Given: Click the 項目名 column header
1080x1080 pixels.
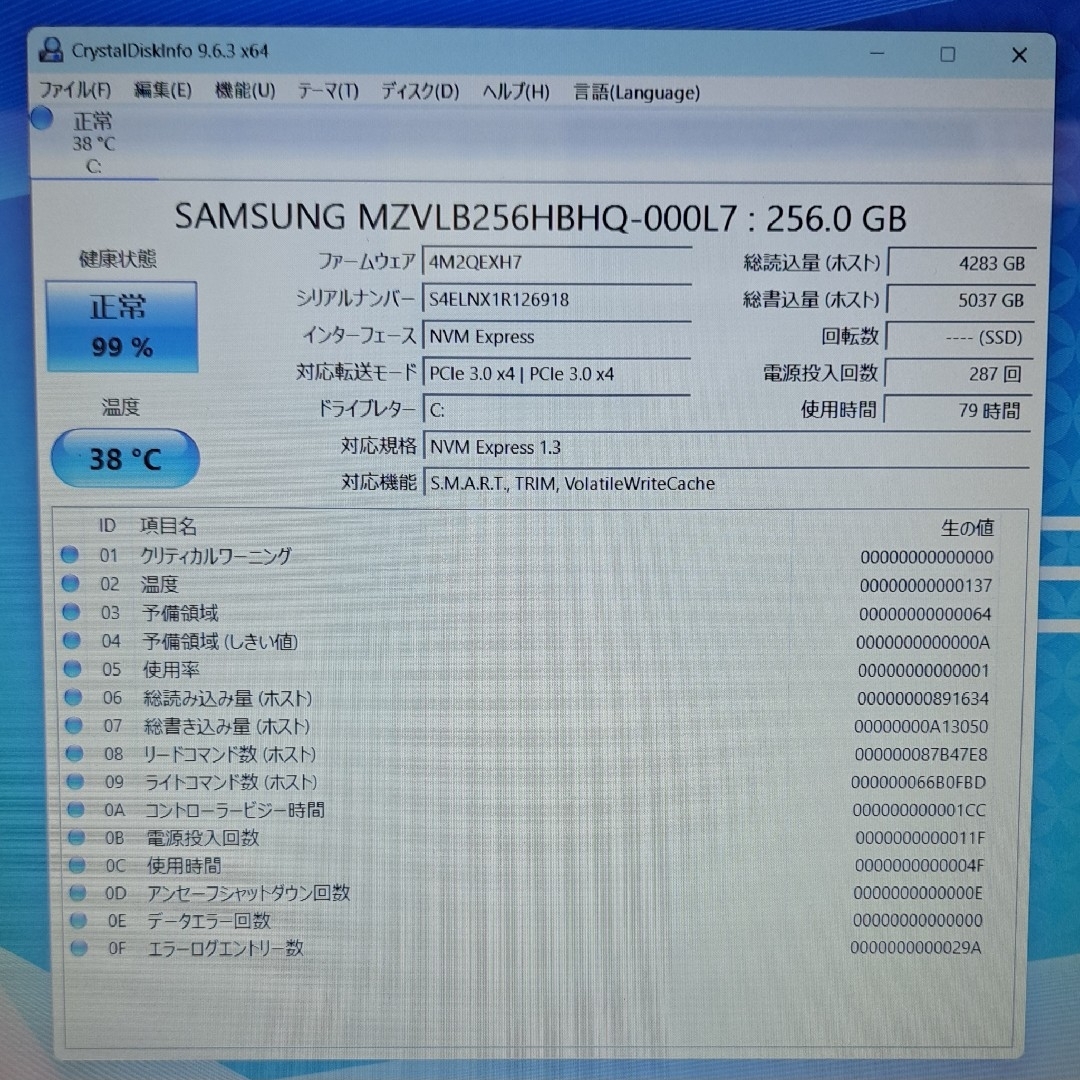Looking at the screenshot, I should [168, 527].
